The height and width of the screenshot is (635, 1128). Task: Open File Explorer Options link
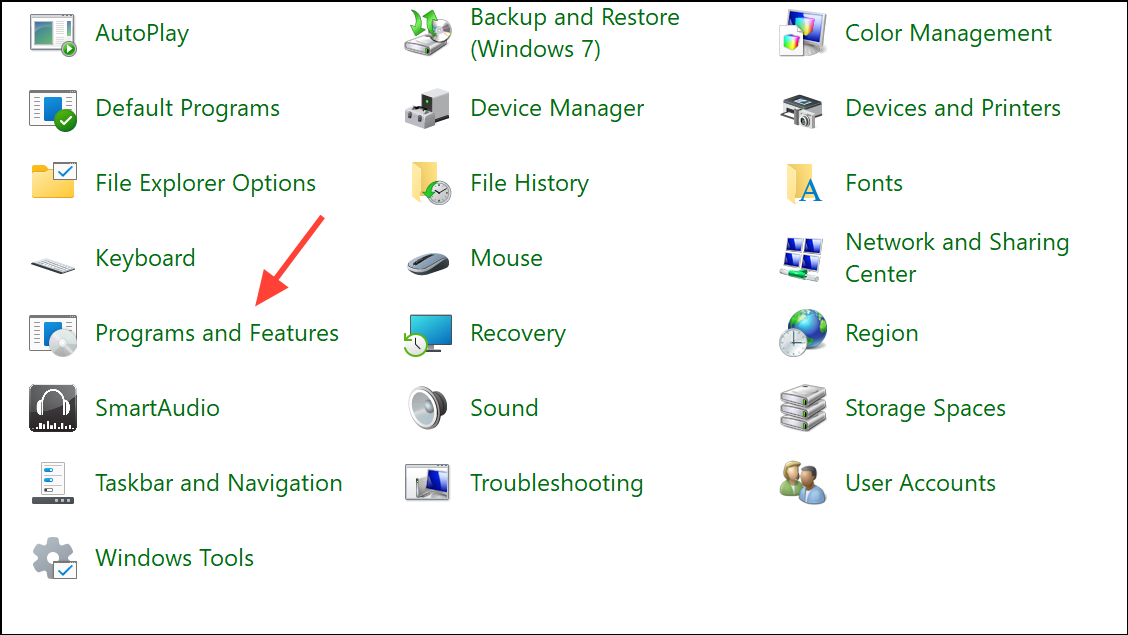click(x=206, y=183)
